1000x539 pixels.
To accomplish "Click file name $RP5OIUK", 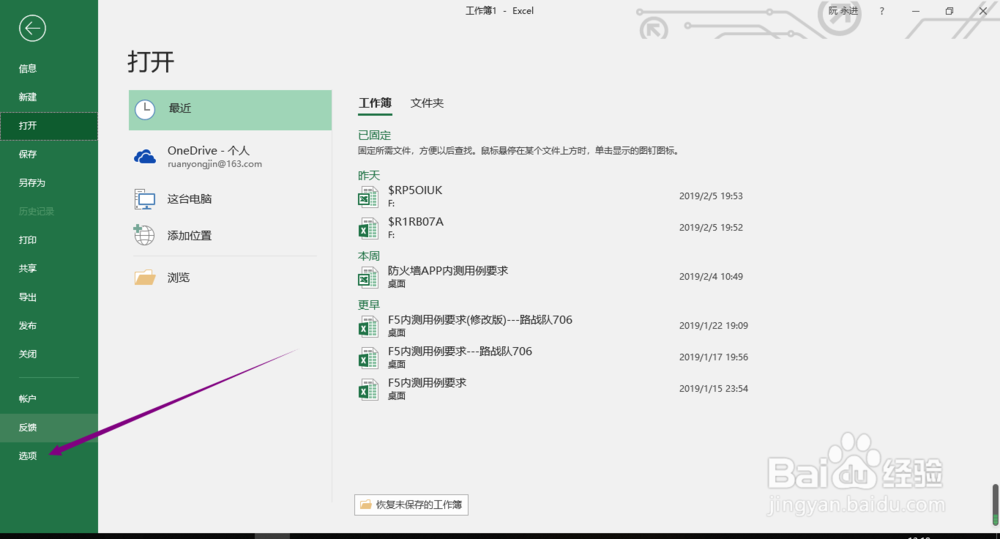I will pos(415,190).
